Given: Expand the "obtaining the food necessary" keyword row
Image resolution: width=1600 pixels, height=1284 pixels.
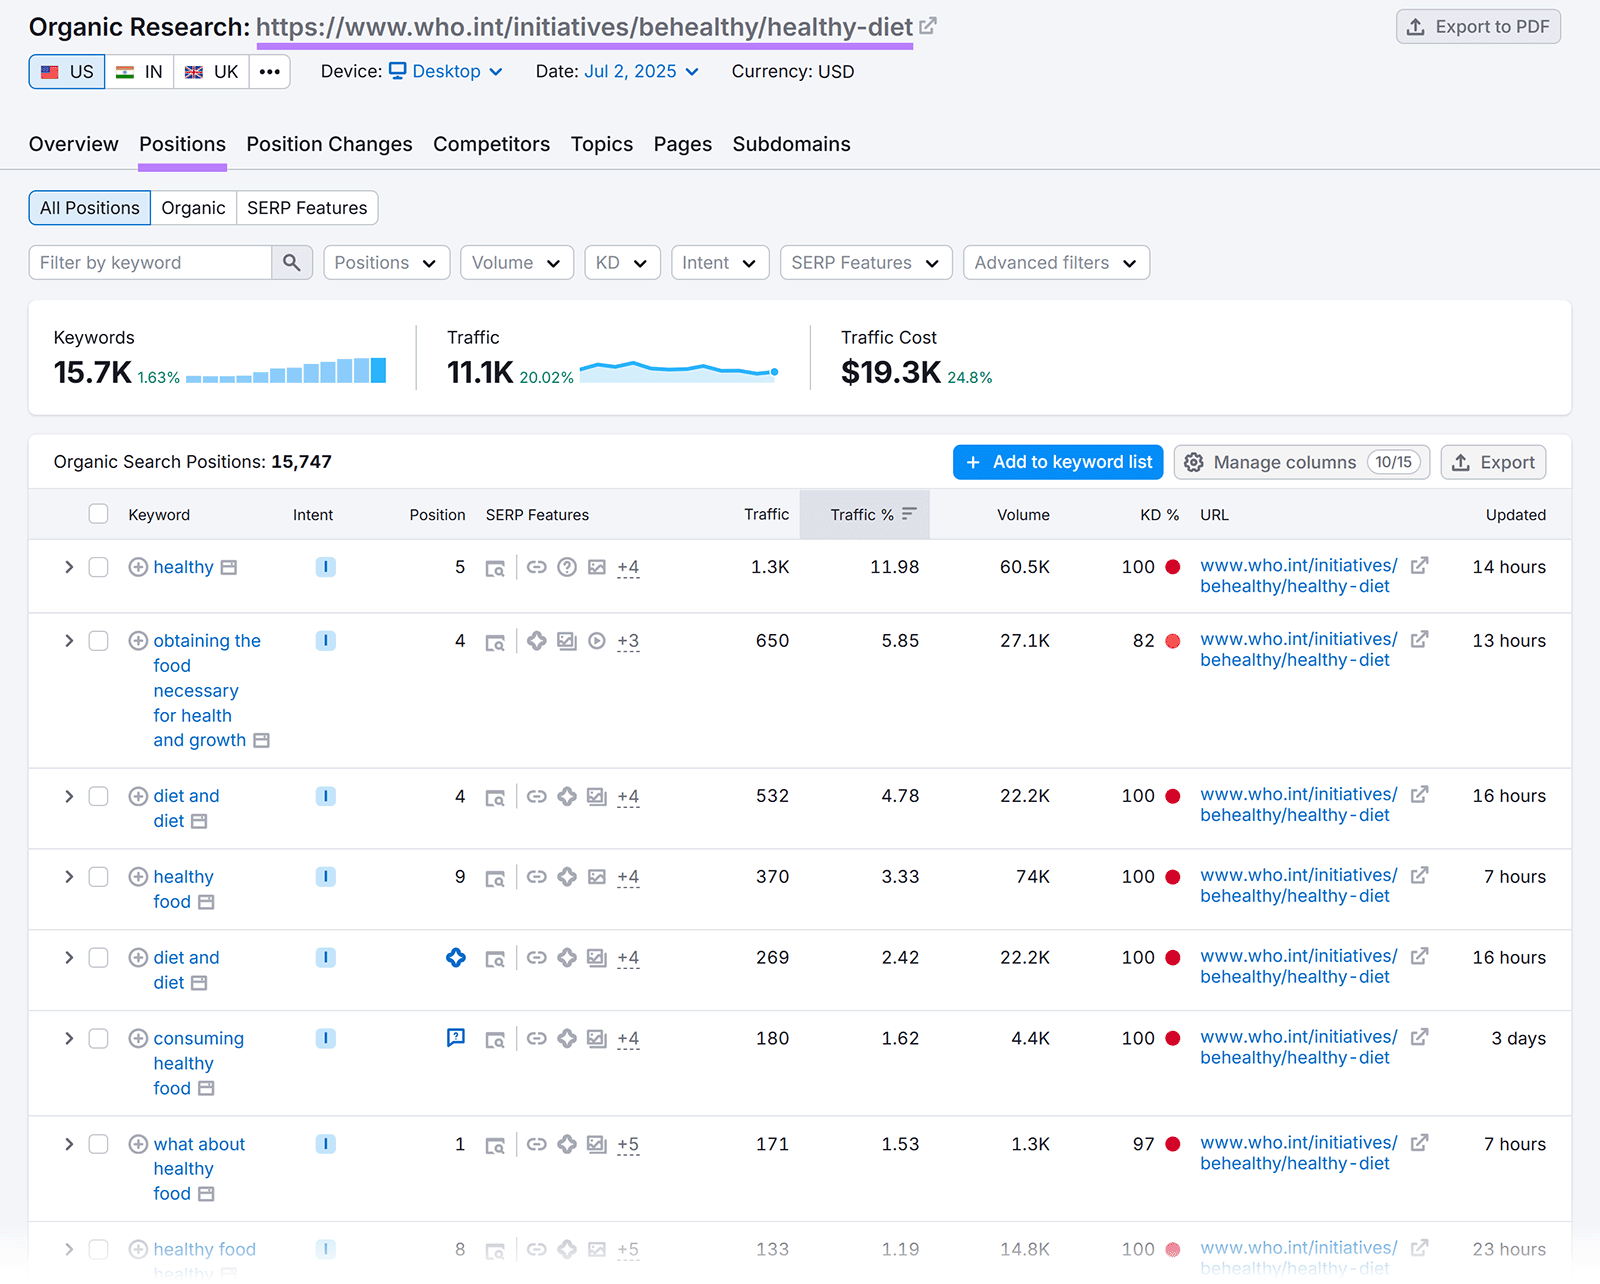Looking at the screenshot, I should click(68, 641).
